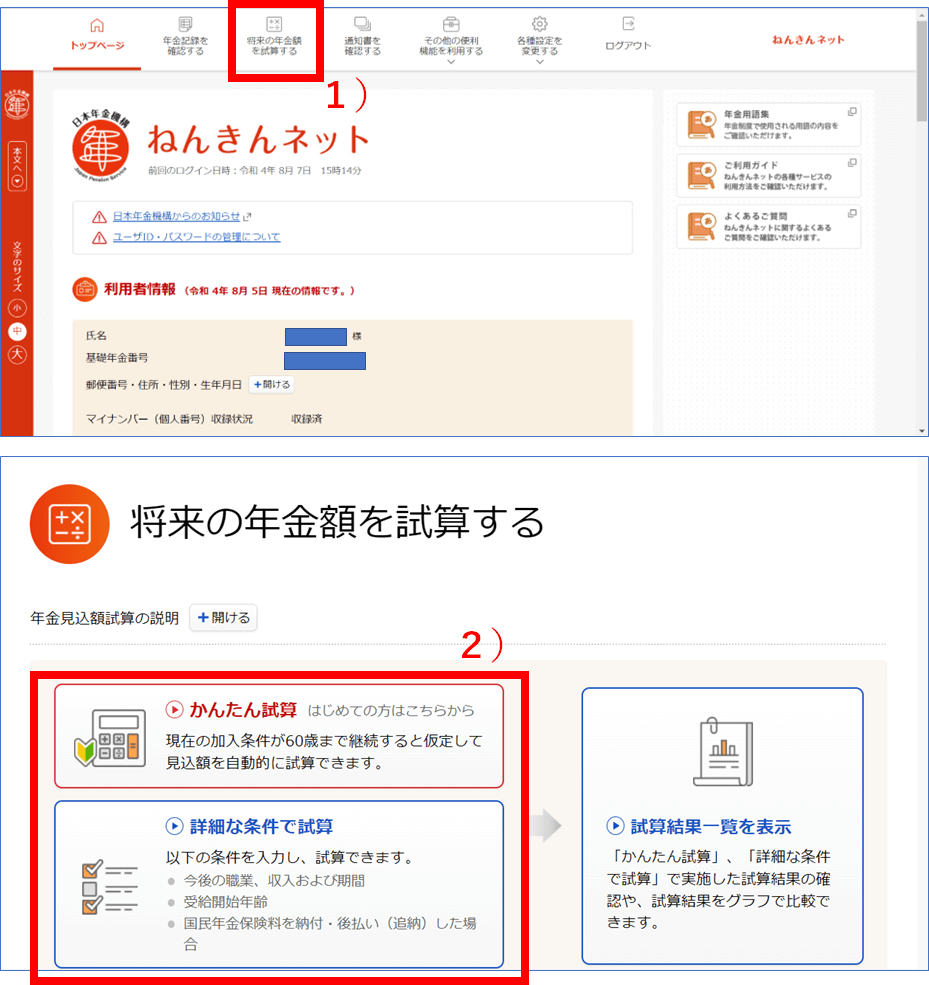The height and width of the screenshot is (985, 929).
Task: Set text size to 中
Action: 17,331
